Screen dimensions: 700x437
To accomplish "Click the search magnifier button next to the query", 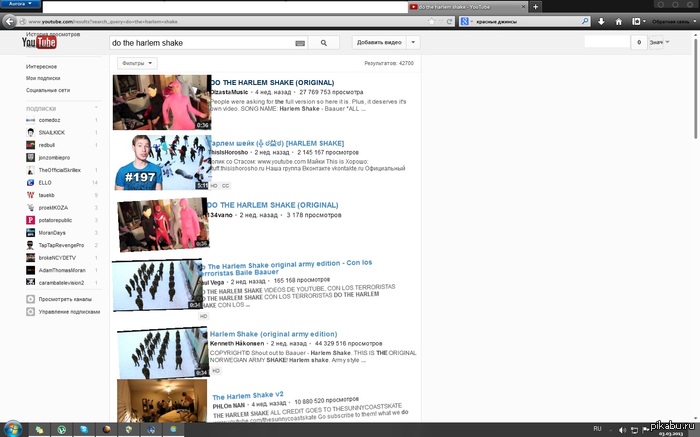I will click(x=324, y=43).
